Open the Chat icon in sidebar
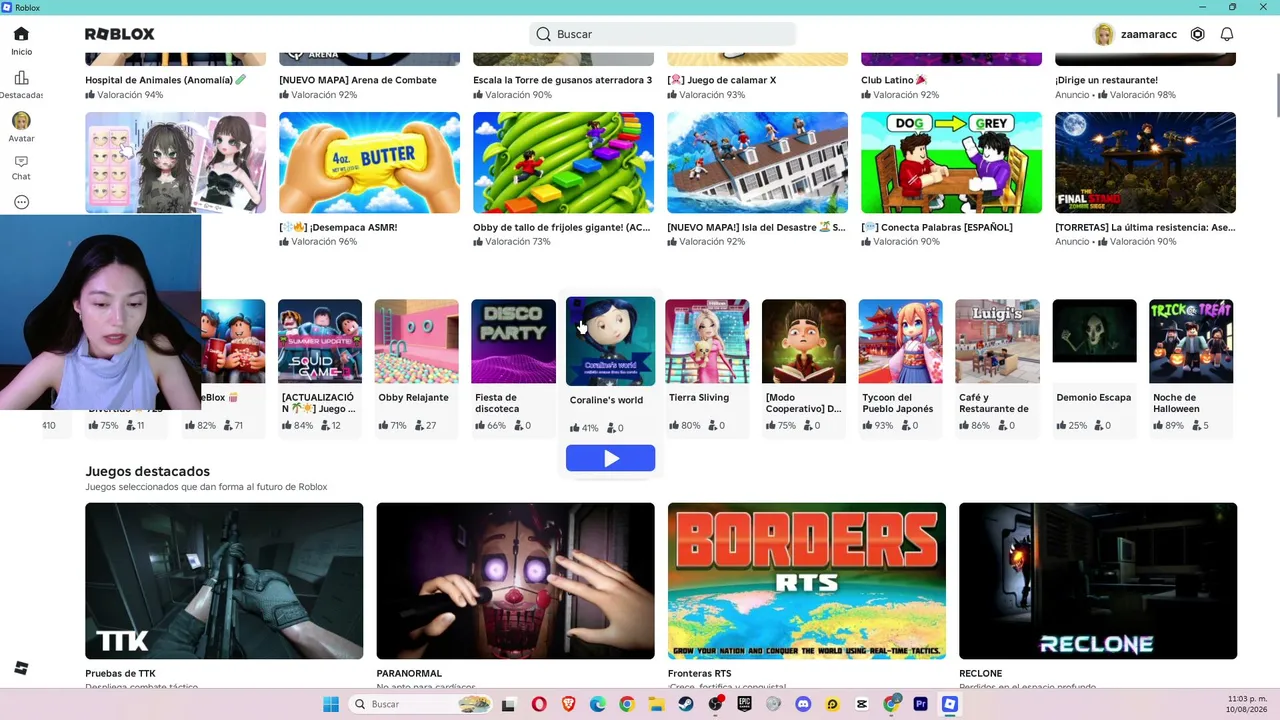The width and height of the screenshot is (1280, 720). tap(21, 161)
